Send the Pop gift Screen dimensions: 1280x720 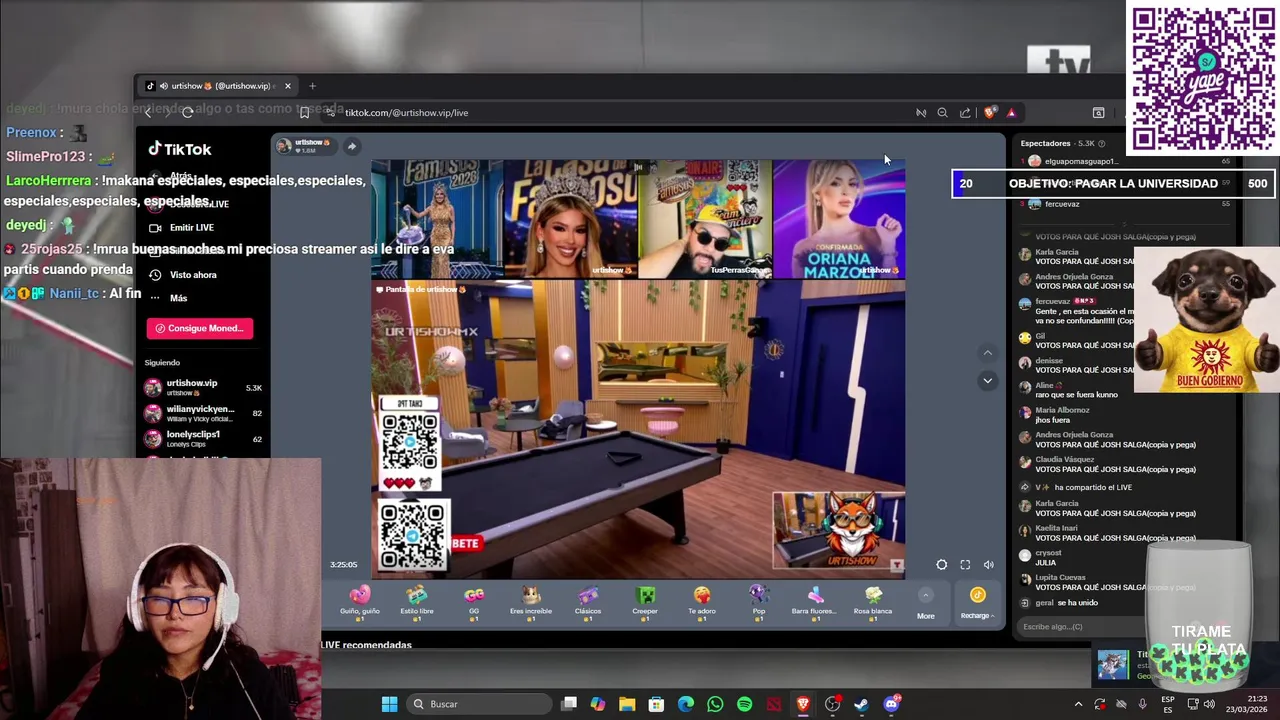(x=759, y=602)
